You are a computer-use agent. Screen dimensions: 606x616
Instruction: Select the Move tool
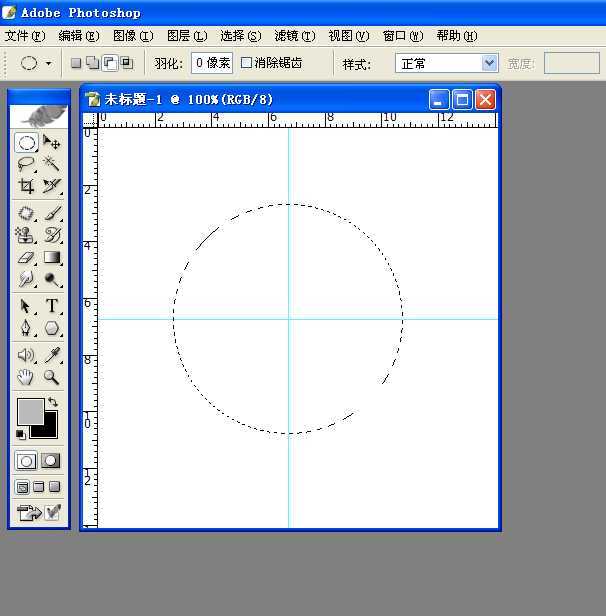pos(52,143)
